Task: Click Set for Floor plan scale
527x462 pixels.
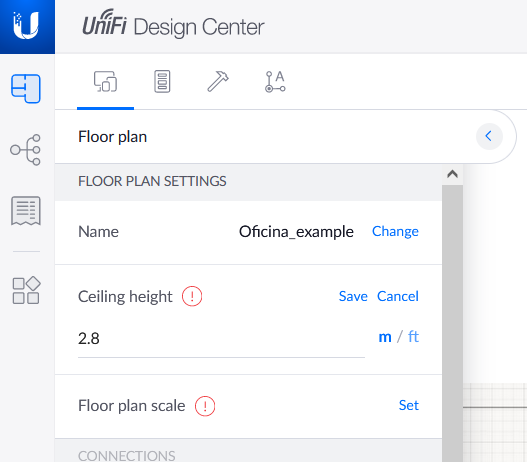Action: coord(409,406)
